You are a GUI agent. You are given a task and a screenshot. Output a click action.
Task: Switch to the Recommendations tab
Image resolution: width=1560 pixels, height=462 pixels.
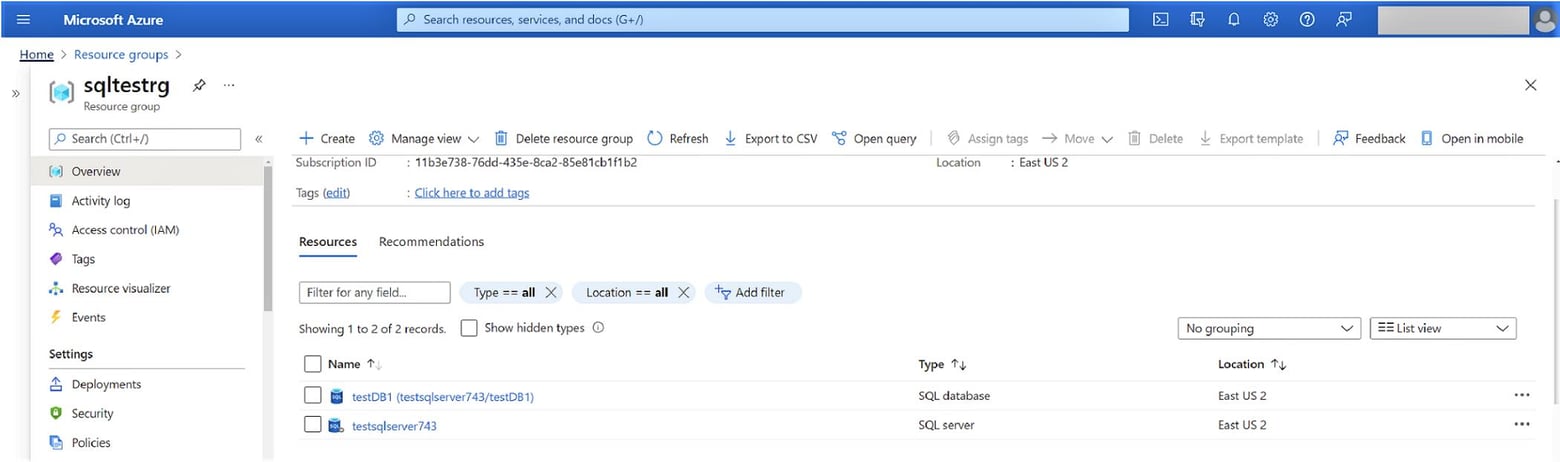pos(431,242)
